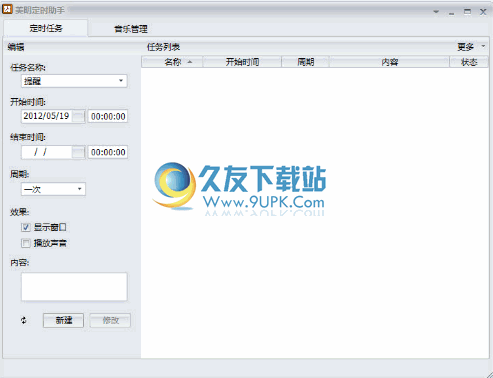This screenshot has width=493, height=378.
Task: Click the start time field 00:00:00
Action: point(108,116)
